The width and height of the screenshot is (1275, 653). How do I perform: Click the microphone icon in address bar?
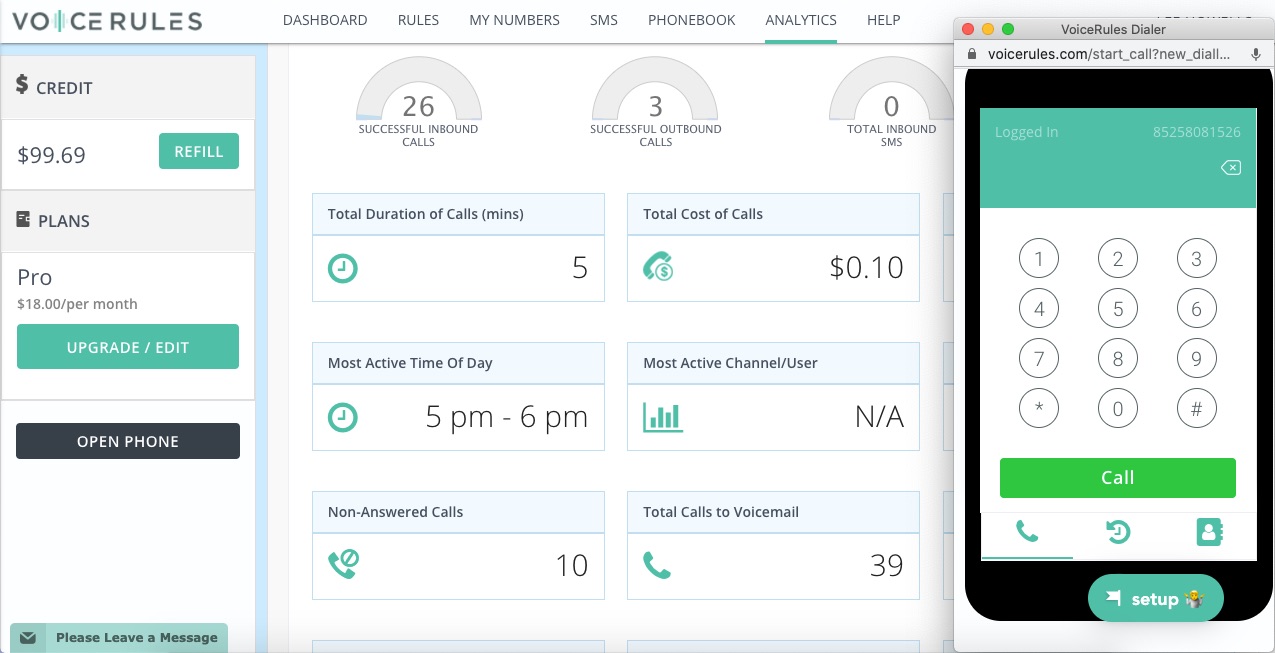pos(1255,54)
